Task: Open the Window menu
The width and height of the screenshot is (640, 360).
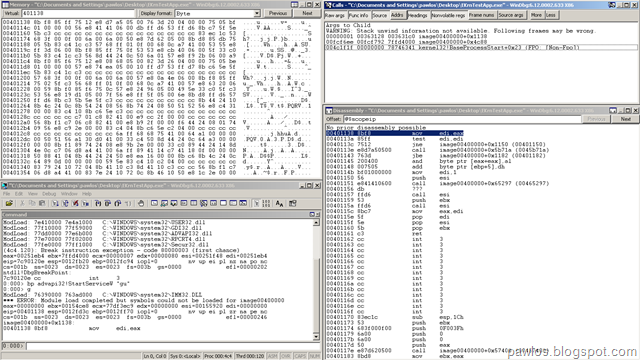Action: coord(69,194)
